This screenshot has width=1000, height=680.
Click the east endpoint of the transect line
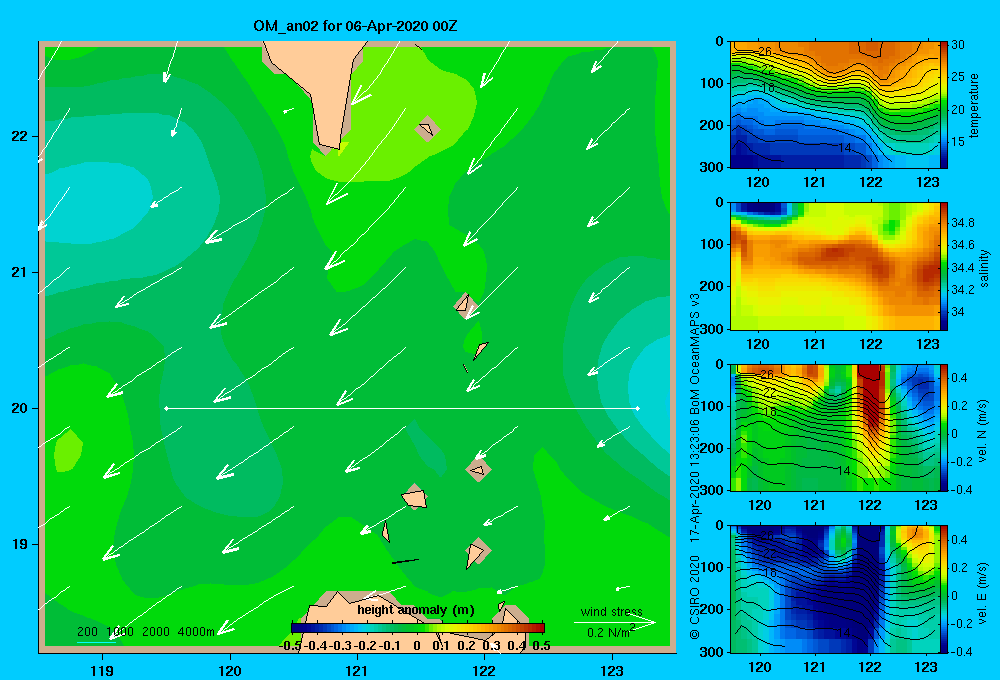point(638,408)
